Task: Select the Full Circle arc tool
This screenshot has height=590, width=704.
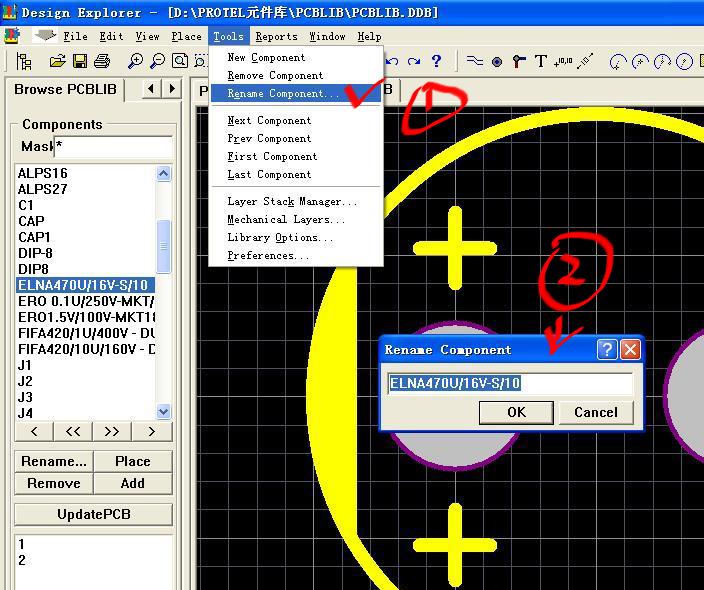Action: [x=684, y=62]
